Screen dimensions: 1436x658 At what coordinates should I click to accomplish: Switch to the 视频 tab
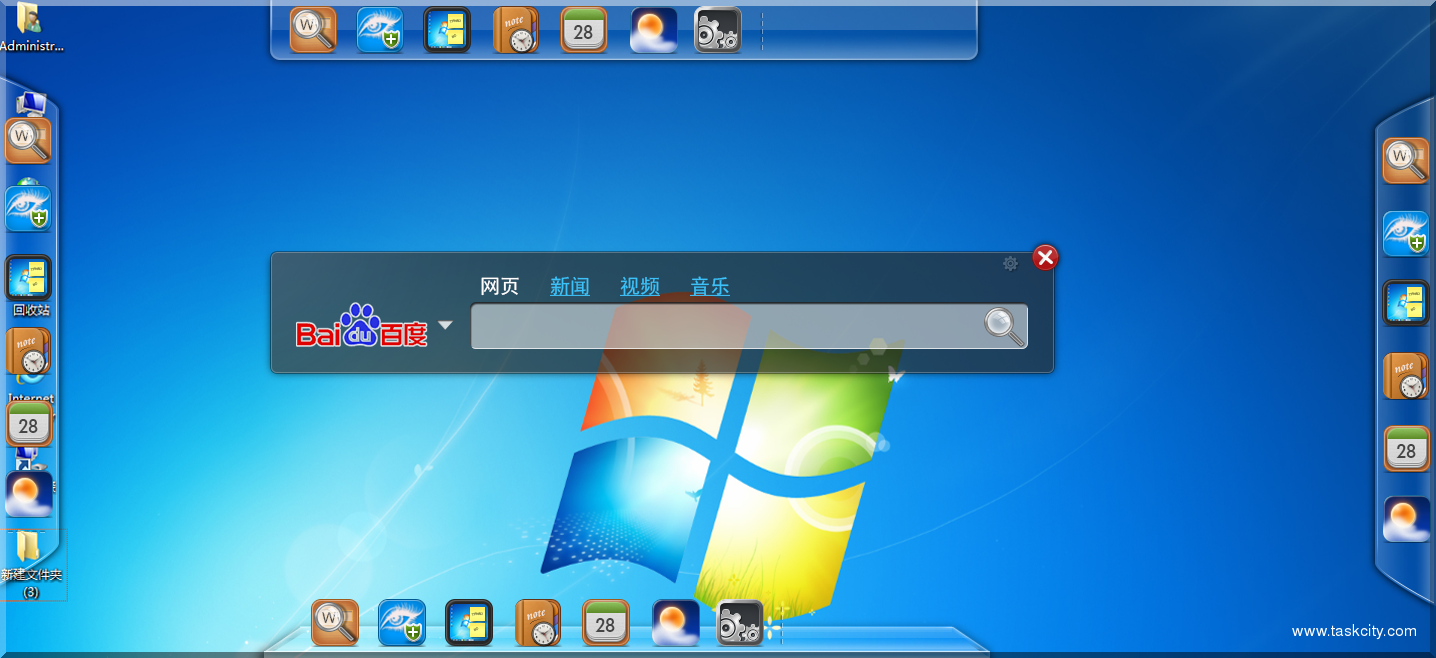click(x=640, y=287)
